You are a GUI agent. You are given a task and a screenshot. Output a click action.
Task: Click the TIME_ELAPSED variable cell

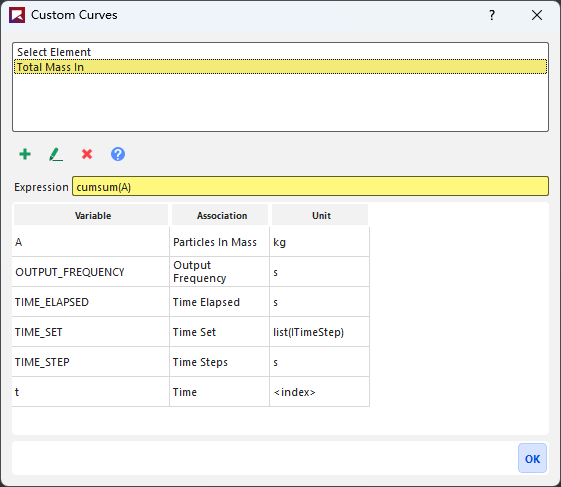coord(91,302)
